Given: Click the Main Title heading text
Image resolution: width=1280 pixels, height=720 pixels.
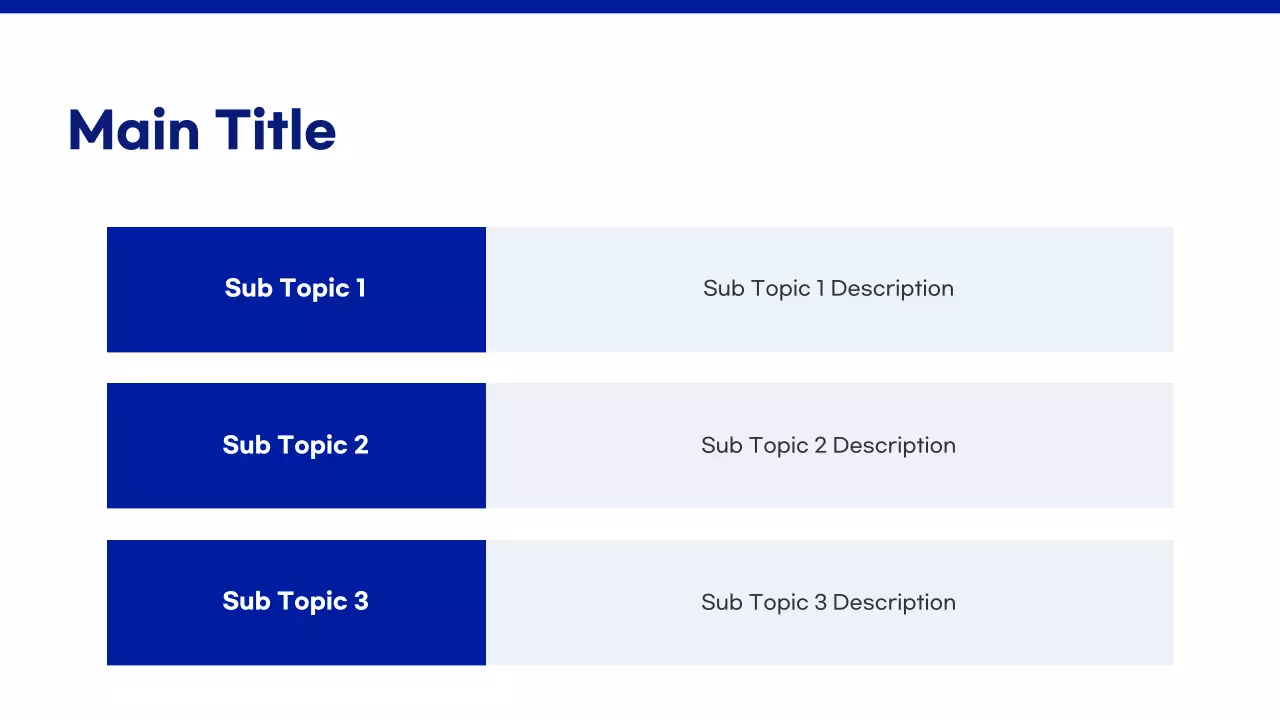Looking at the screenshot, I should [201, 131].
